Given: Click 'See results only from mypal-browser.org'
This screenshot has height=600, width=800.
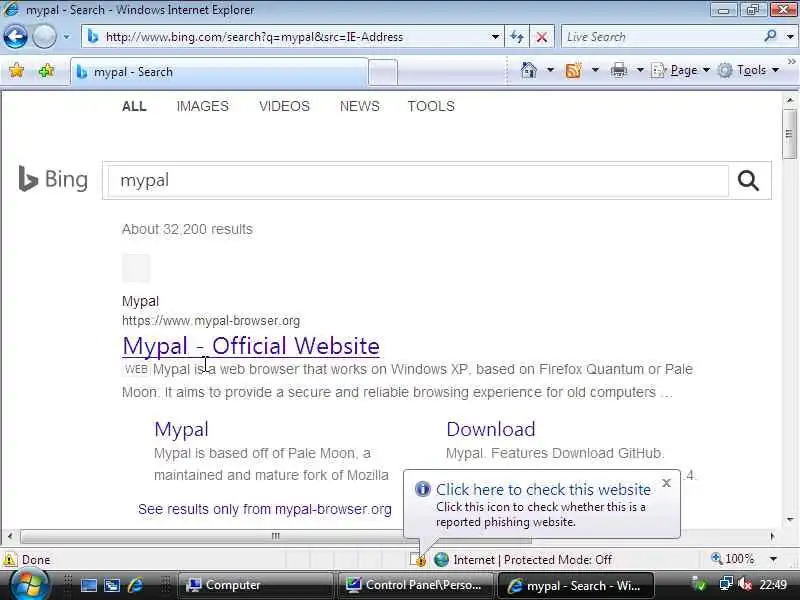Looking at the screenshot, I should point(265,509).
